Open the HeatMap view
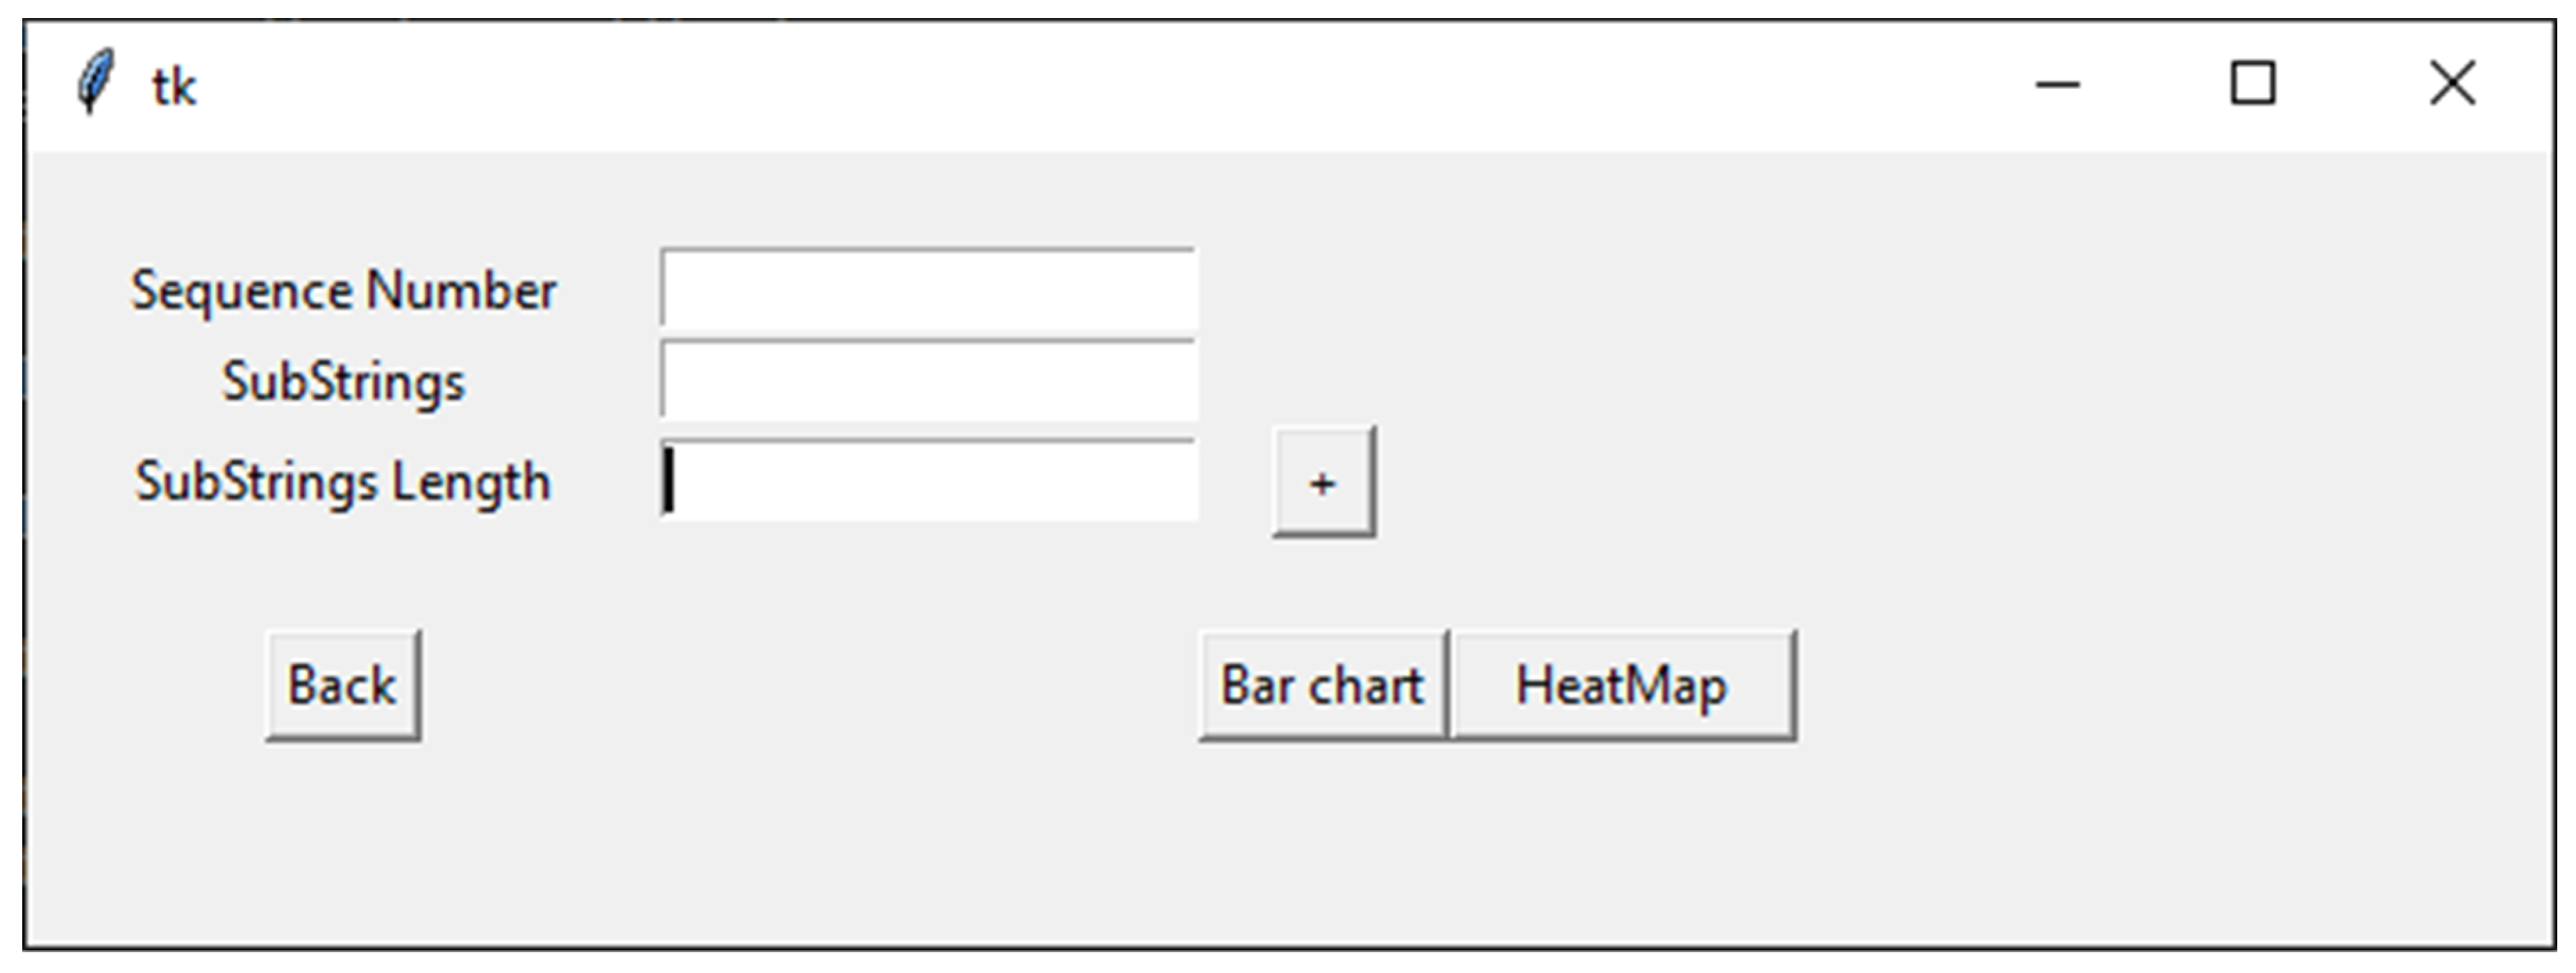Image resolution: width=2576 pixels, height=973 pixels. 1621,686
